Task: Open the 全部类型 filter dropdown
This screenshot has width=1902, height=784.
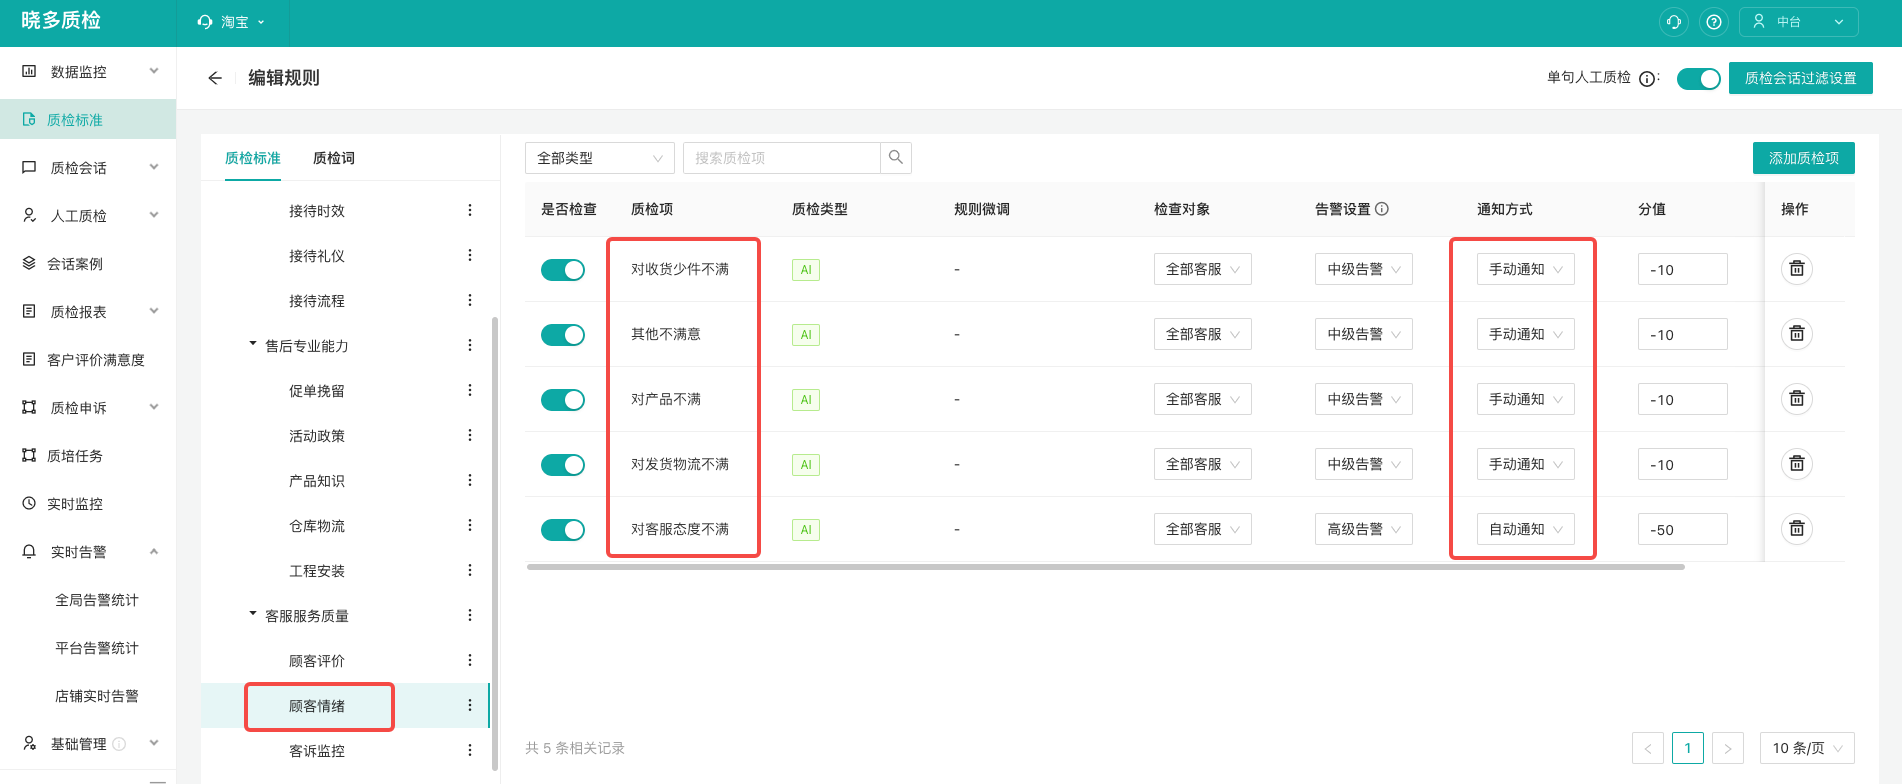Action: coord(600,158)
